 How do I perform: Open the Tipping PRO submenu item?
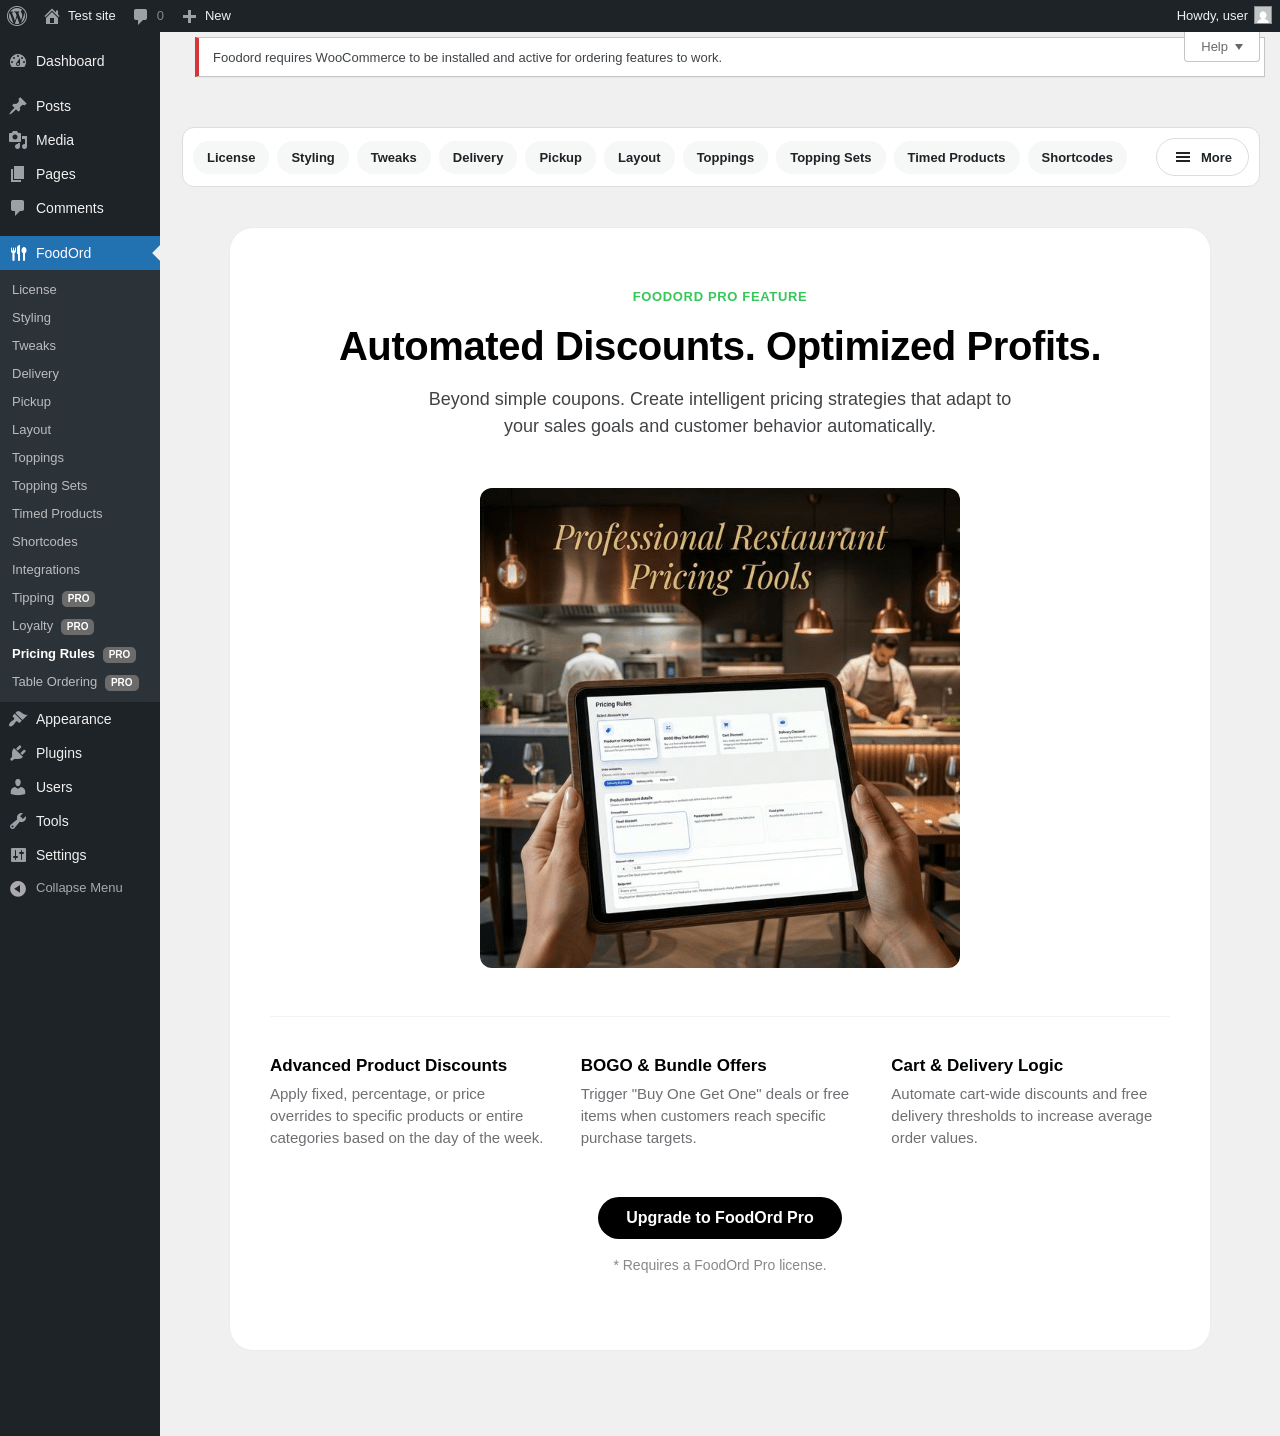coord(80,598)
